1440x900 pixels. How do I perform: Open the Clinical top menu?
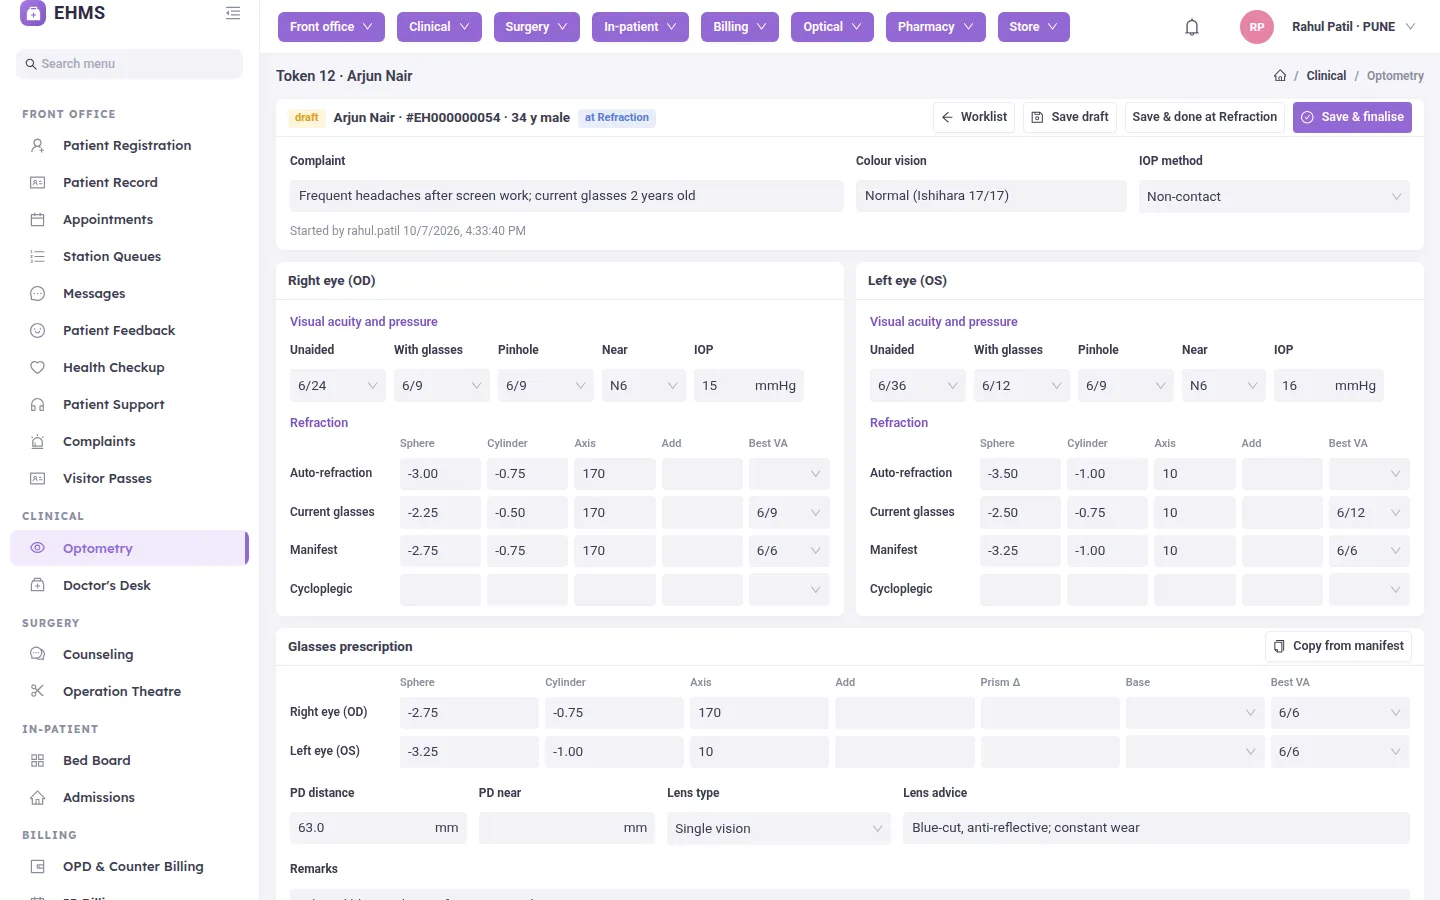tap(439, 27)
